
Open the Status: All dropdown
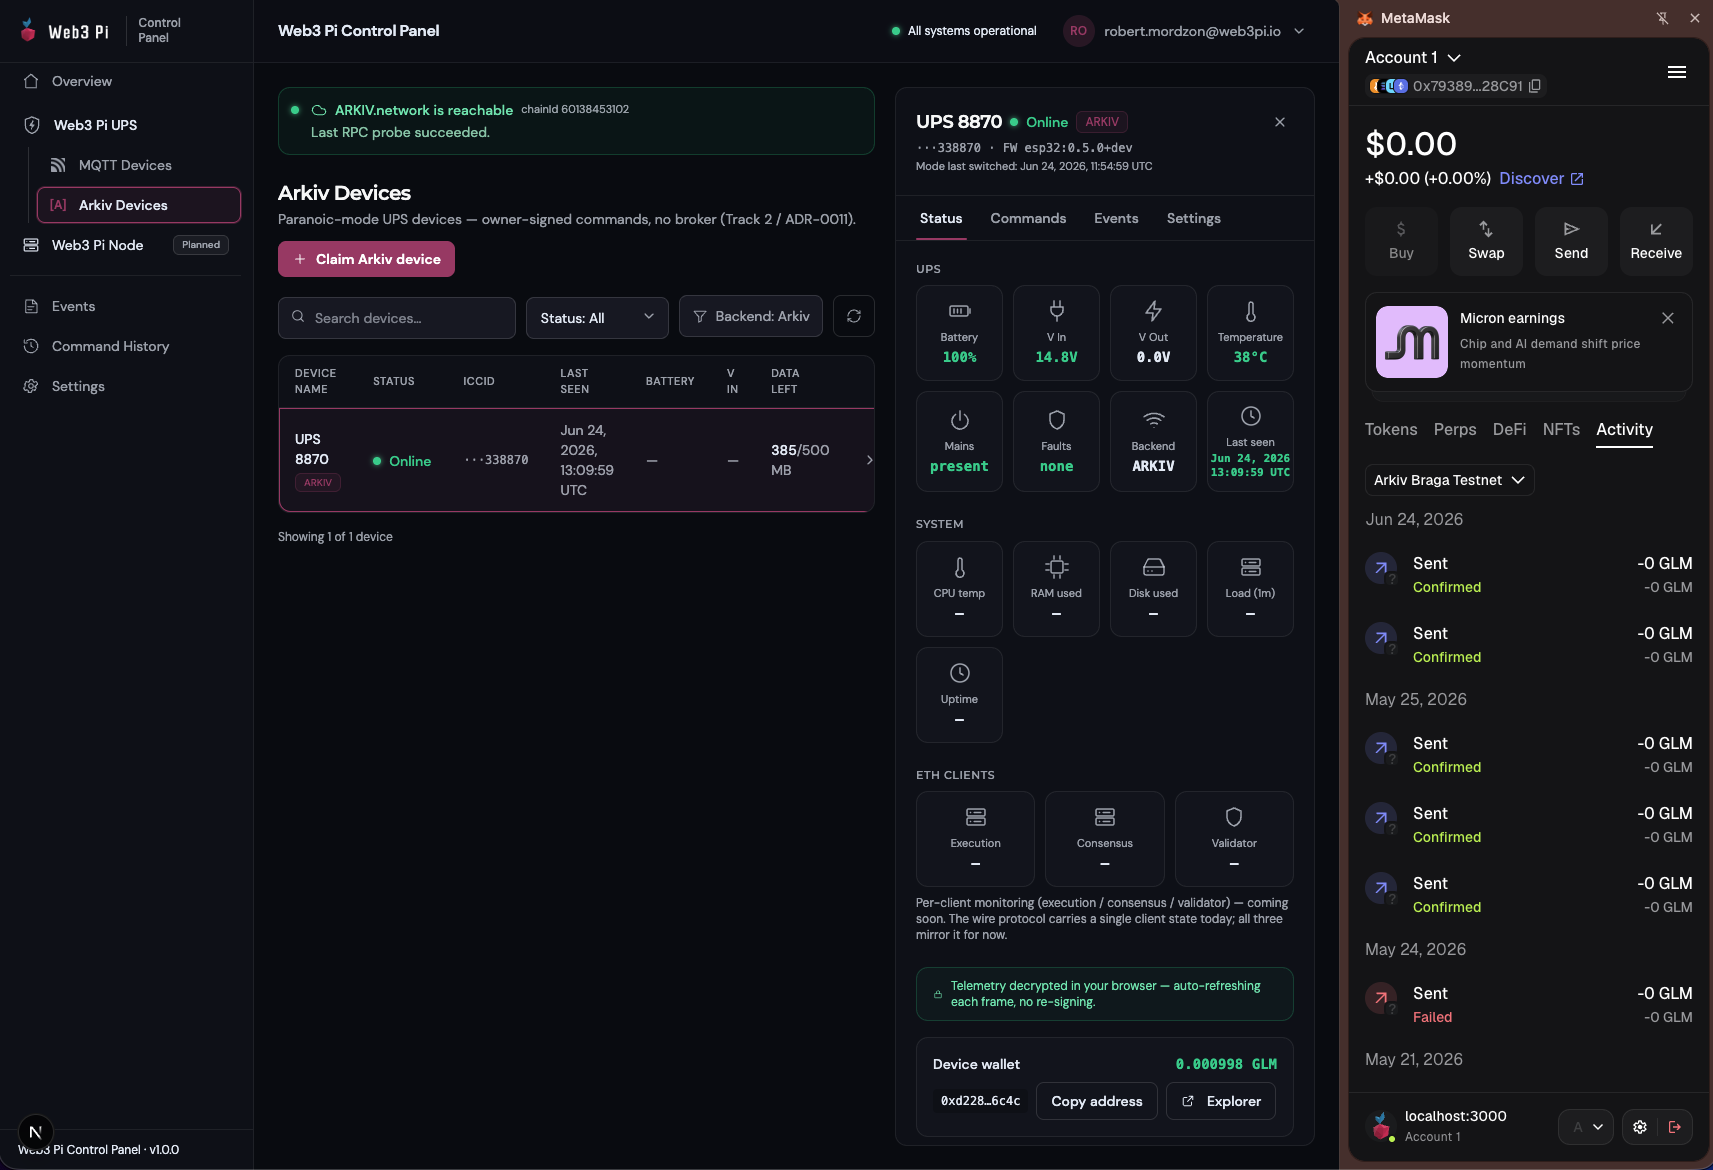[x=597, y=318]
